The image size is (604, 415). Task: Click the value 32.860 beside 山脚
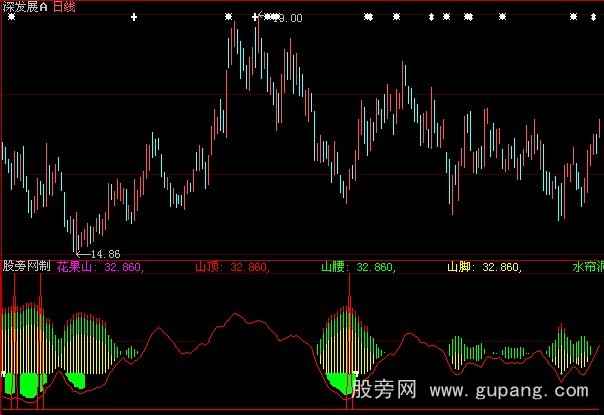point(502,268)
